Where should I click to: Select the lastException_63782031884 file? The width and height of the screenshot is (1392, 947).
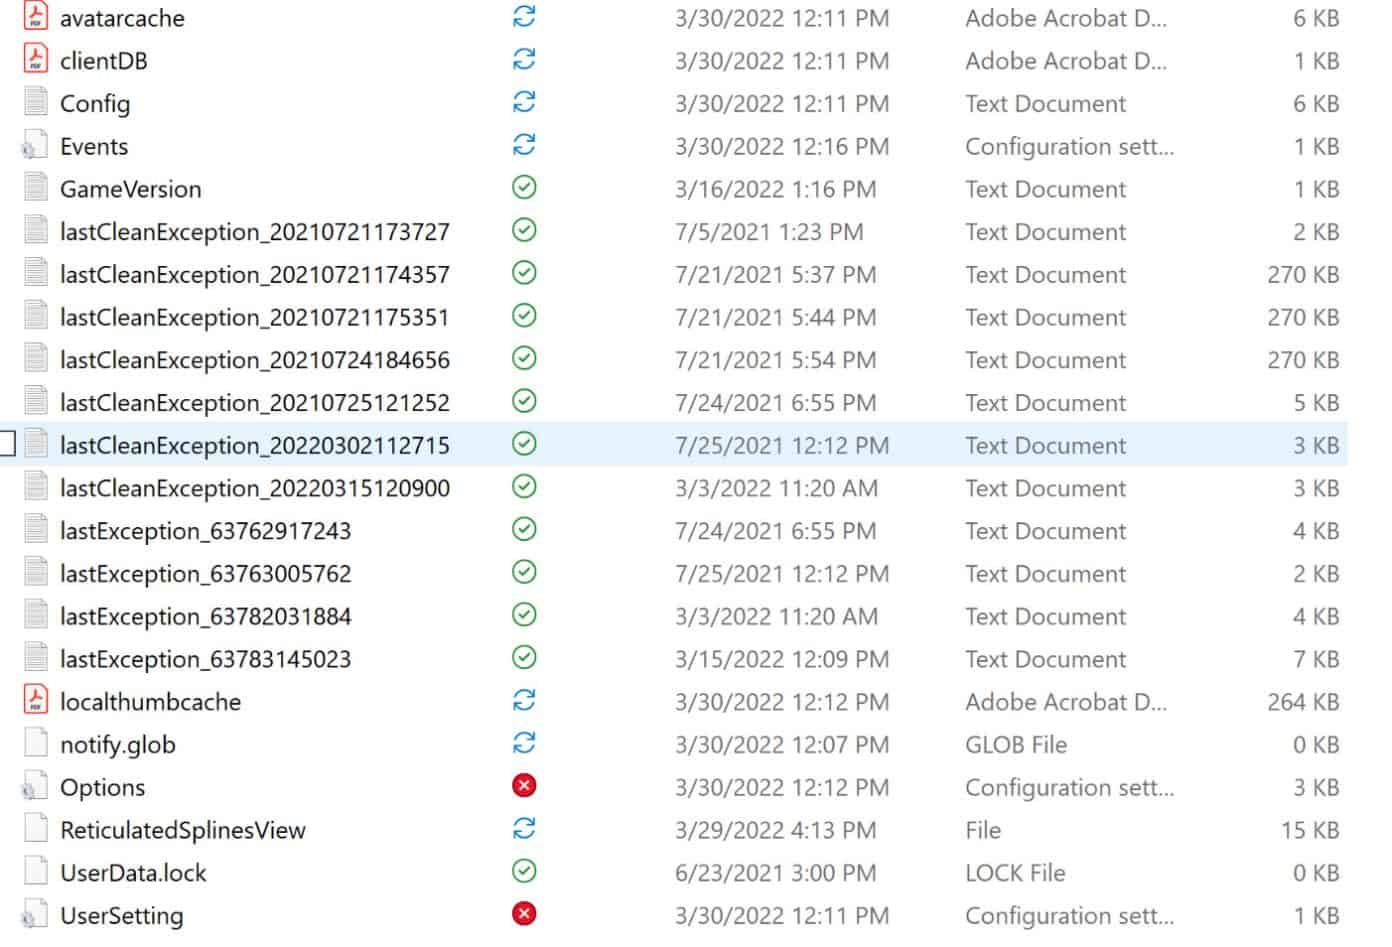point(205,617)
